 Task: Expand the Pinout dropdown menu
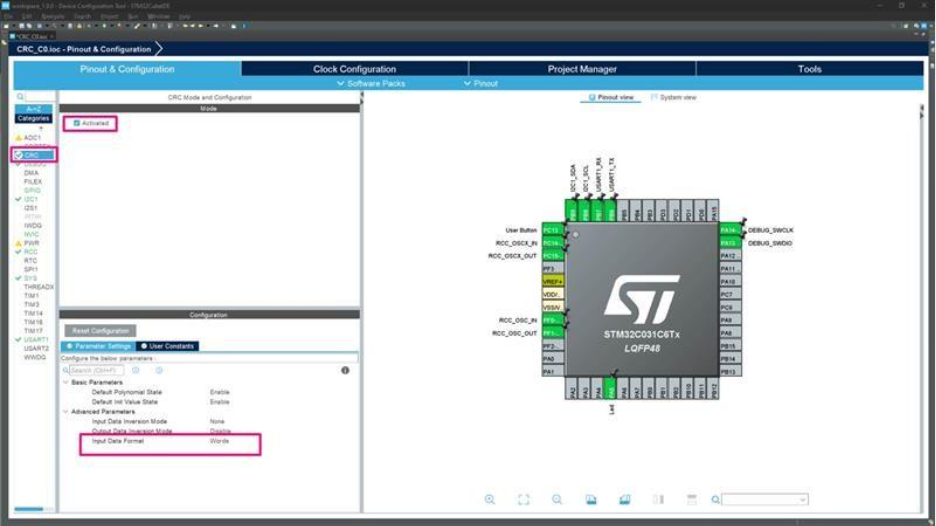point(481,84)
